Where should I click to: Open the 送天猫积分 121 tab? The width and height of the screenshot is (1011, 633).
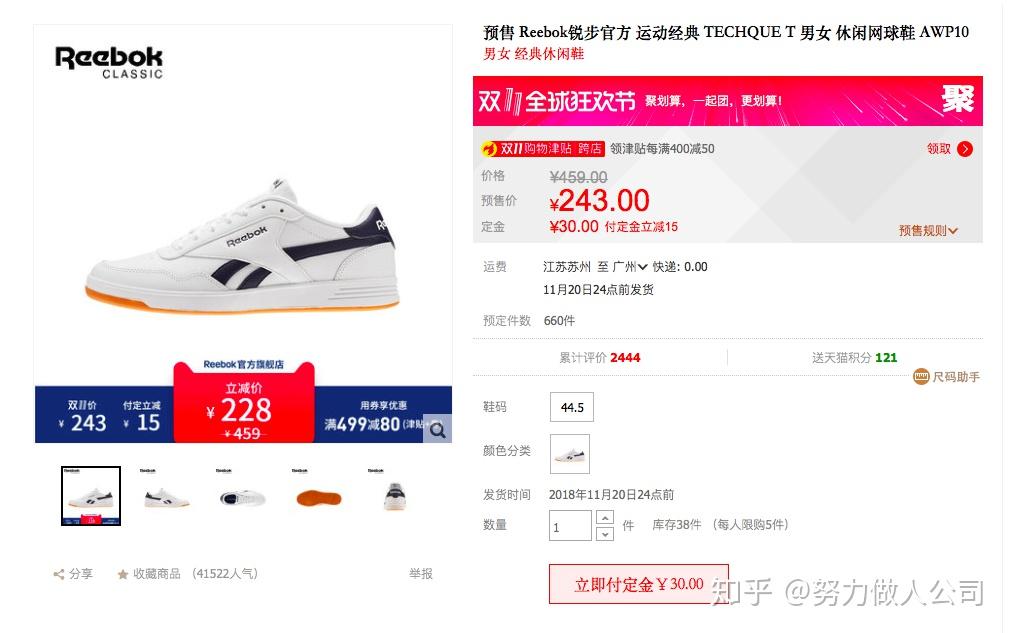click(854, 358)
